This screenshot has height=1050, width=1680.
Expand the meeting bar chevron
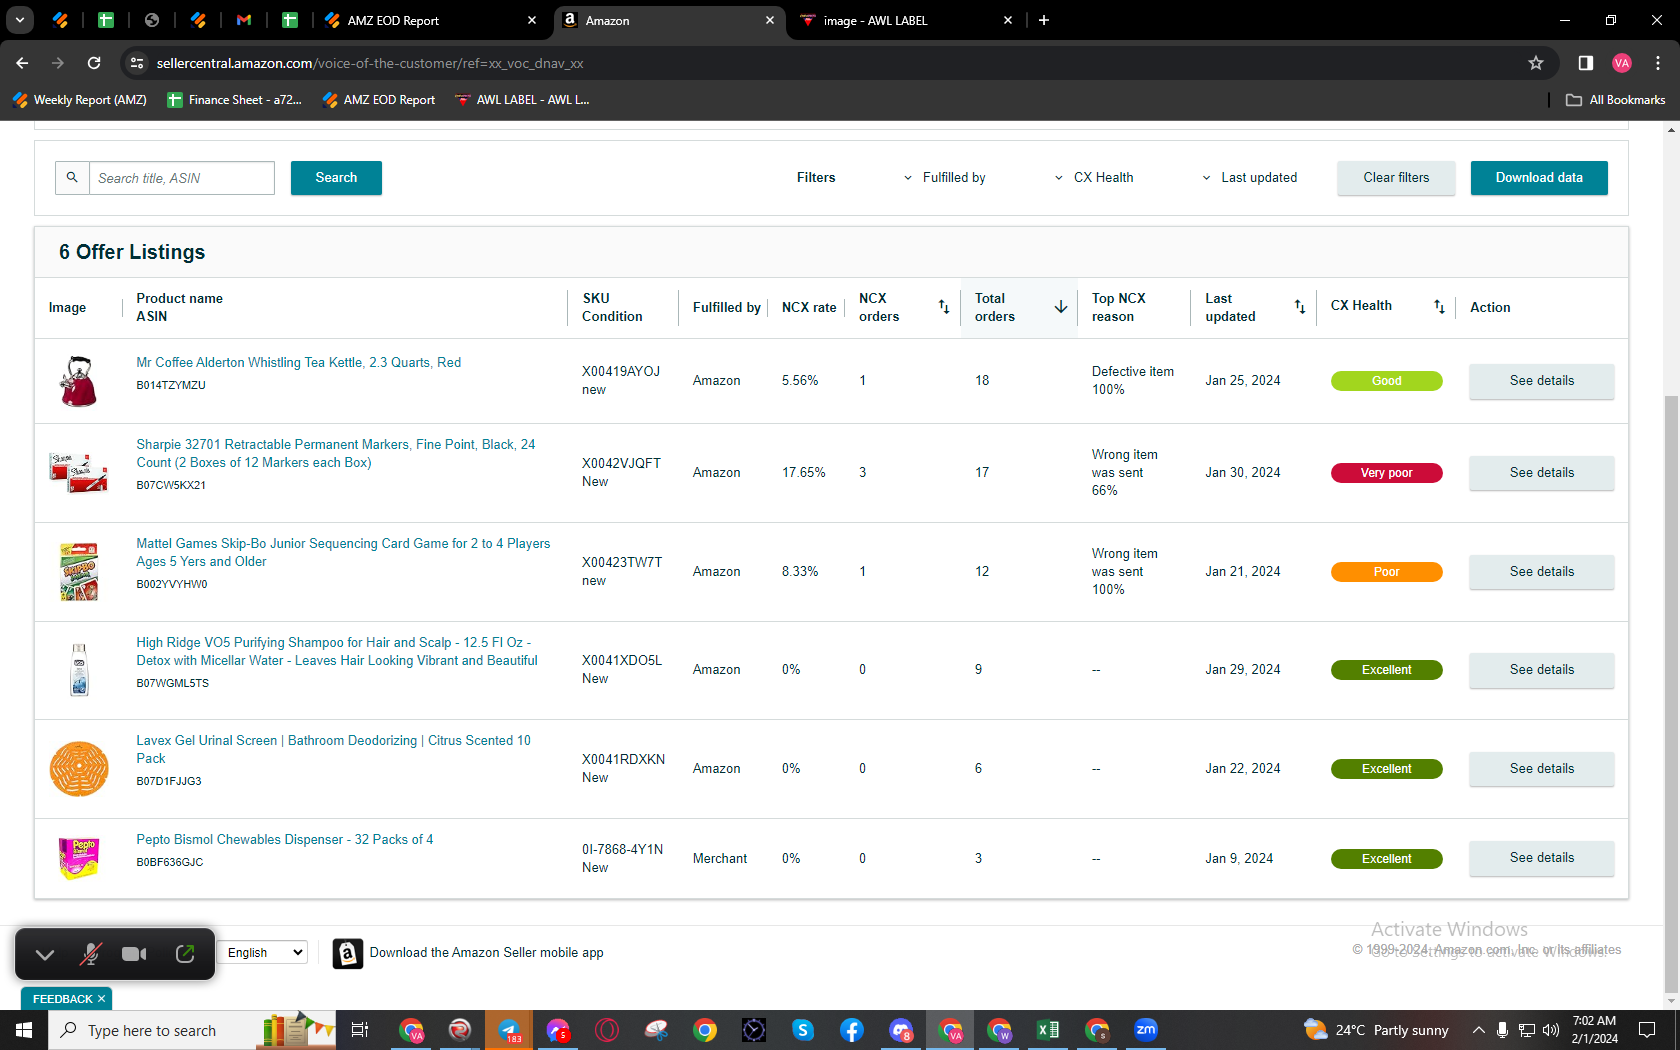pyautogui.click(x=45, y=954)
